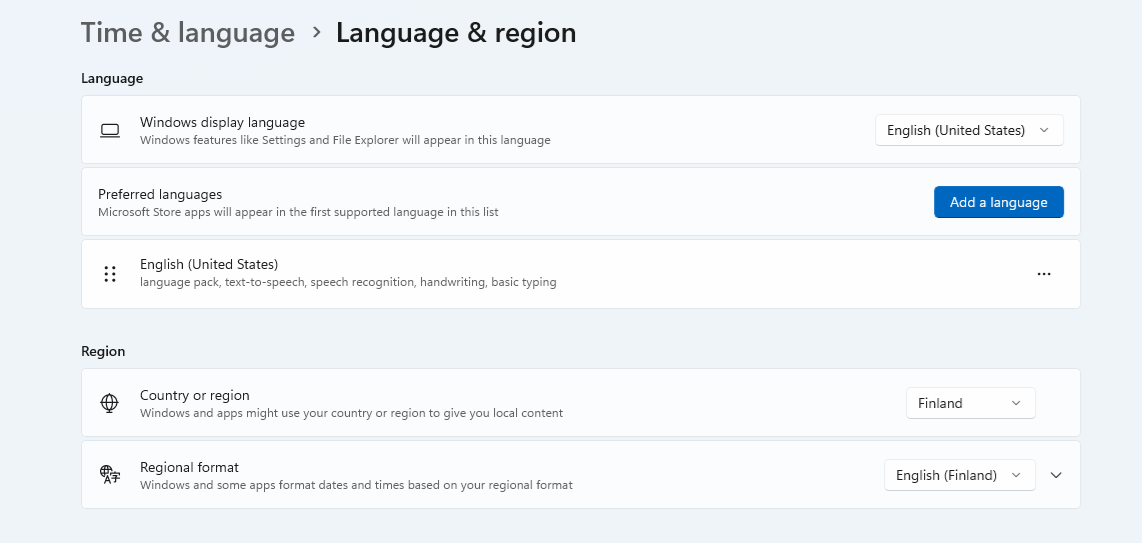Click the Regional format globe-and-letter icon
This screenshot has width=1142, height=543.
[110, 475]
